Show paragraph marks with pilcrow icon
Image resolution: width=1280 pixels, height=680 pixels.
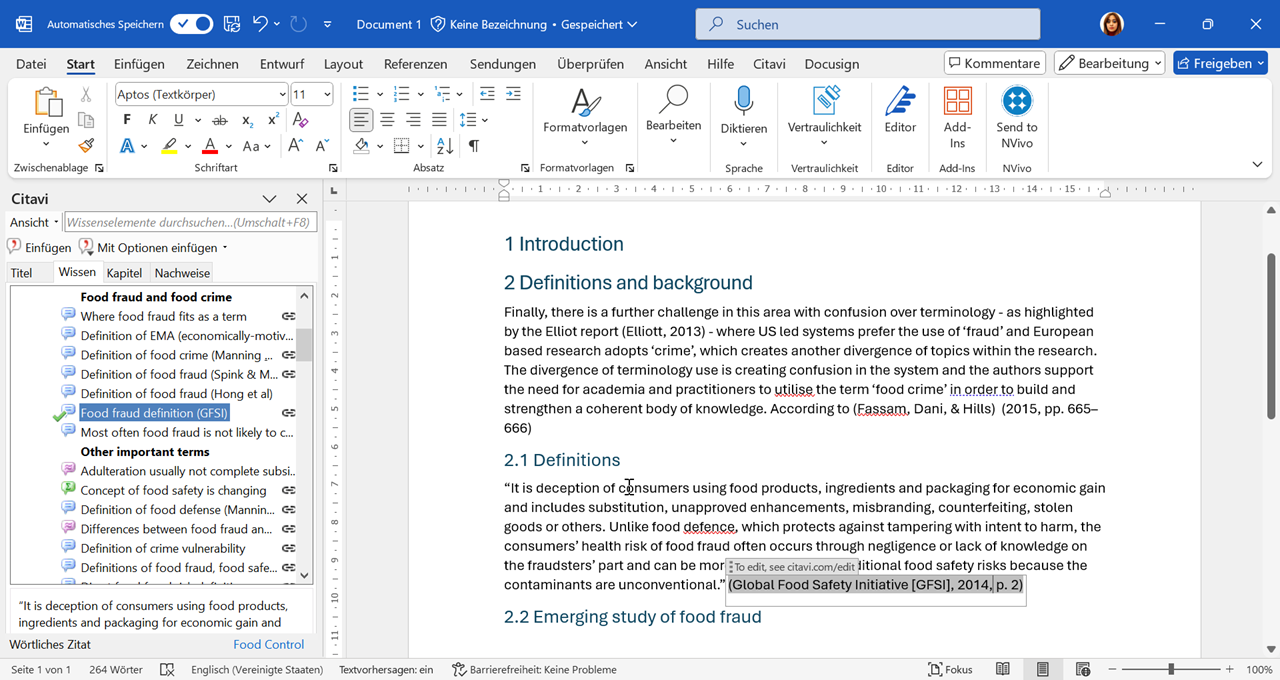(x=473, y=146)
